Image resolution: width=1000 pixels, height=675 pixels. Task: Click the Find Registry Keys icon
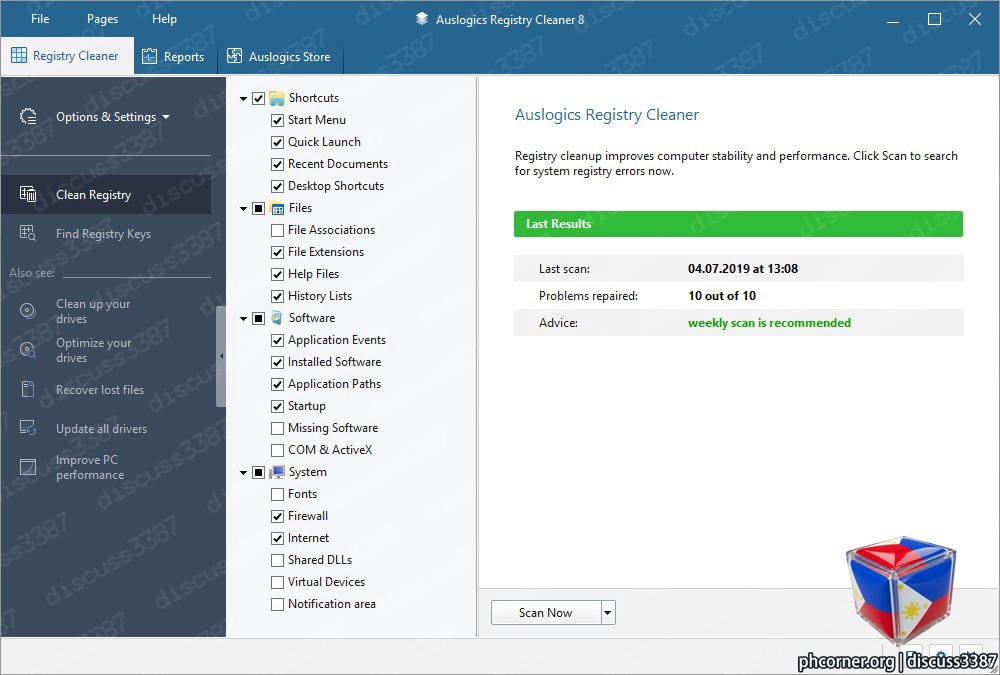[x=28, y=233]
